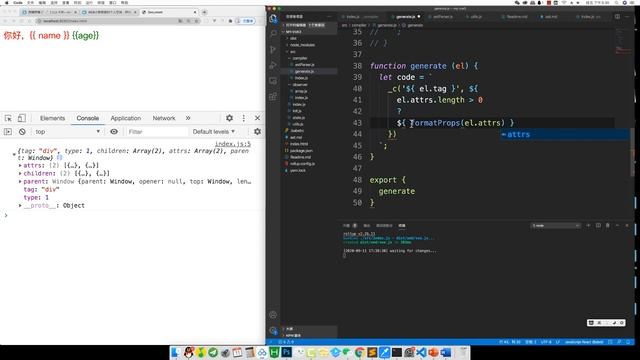Open index.js:5 source link
The image size is (640, 360).
pyautogui.click(x=233, y=144)
